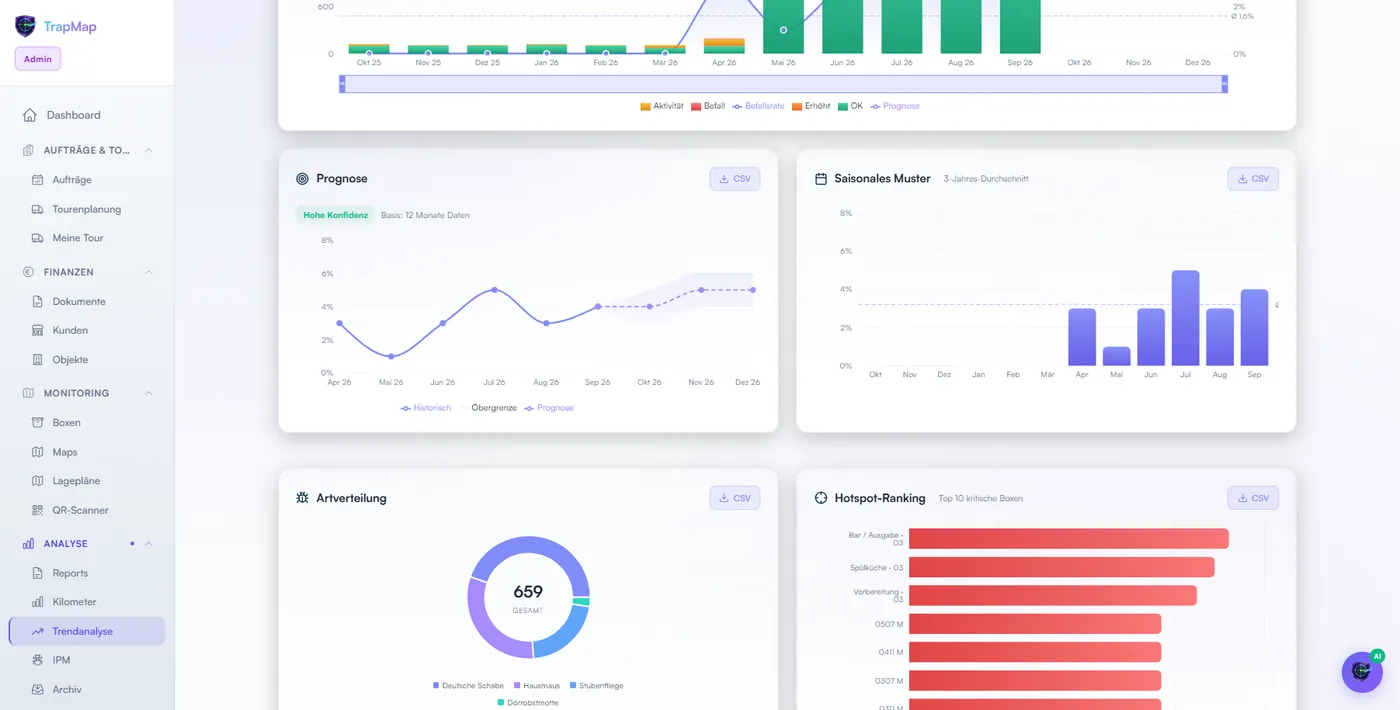This screenshot has width=1400, height=710.
Task: Click the Jul 26 point on Prognose line
Action: pos(494,290)
